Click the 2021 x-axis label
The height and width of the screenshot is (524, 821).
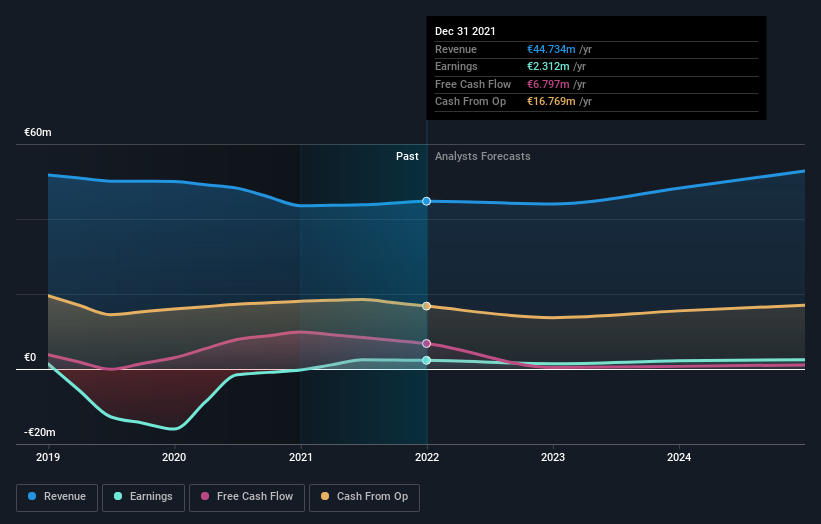[x=301, y=458]
